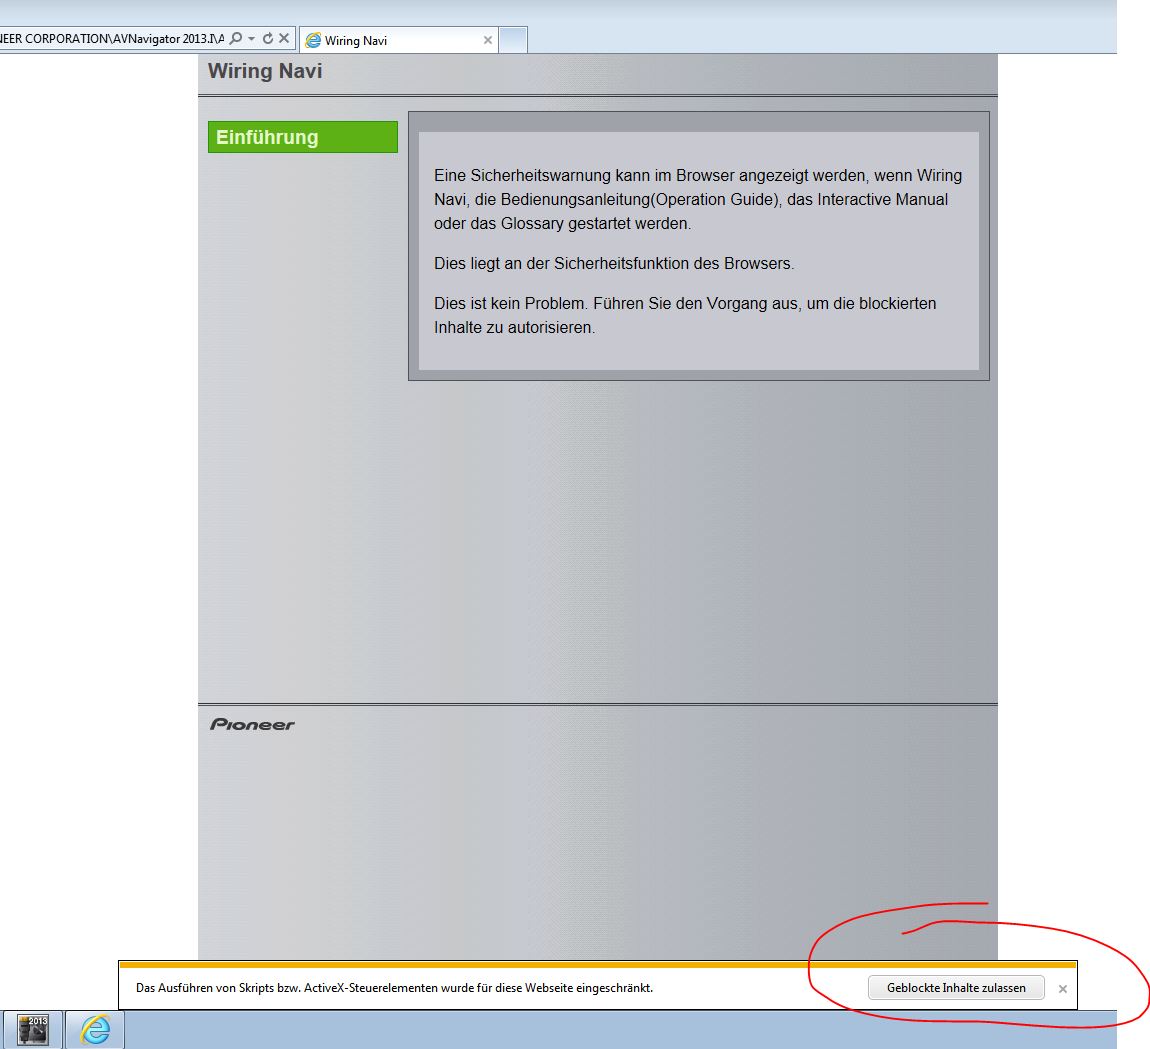
Task: Select the green Einführung menu item
Action: coord(302,137)
